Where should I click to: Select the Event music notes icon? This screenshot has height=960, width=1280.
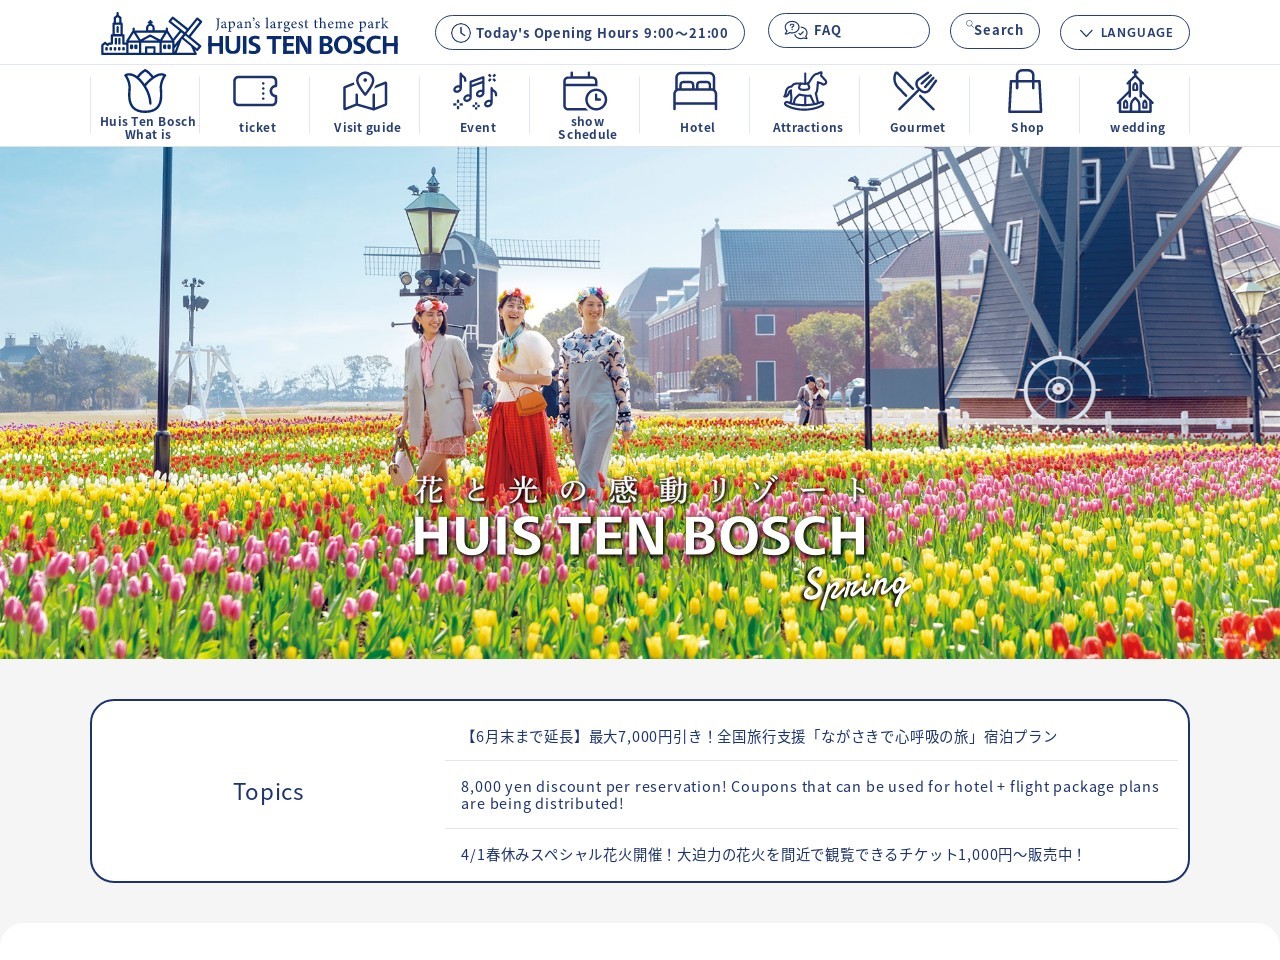(475, 91)
